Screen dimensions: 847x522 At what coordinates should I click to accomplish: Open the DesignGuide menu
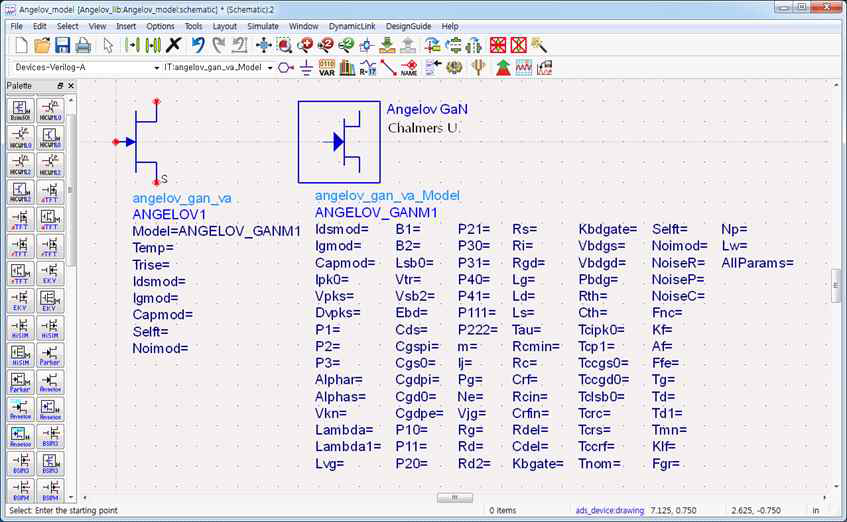pos(406,25)
